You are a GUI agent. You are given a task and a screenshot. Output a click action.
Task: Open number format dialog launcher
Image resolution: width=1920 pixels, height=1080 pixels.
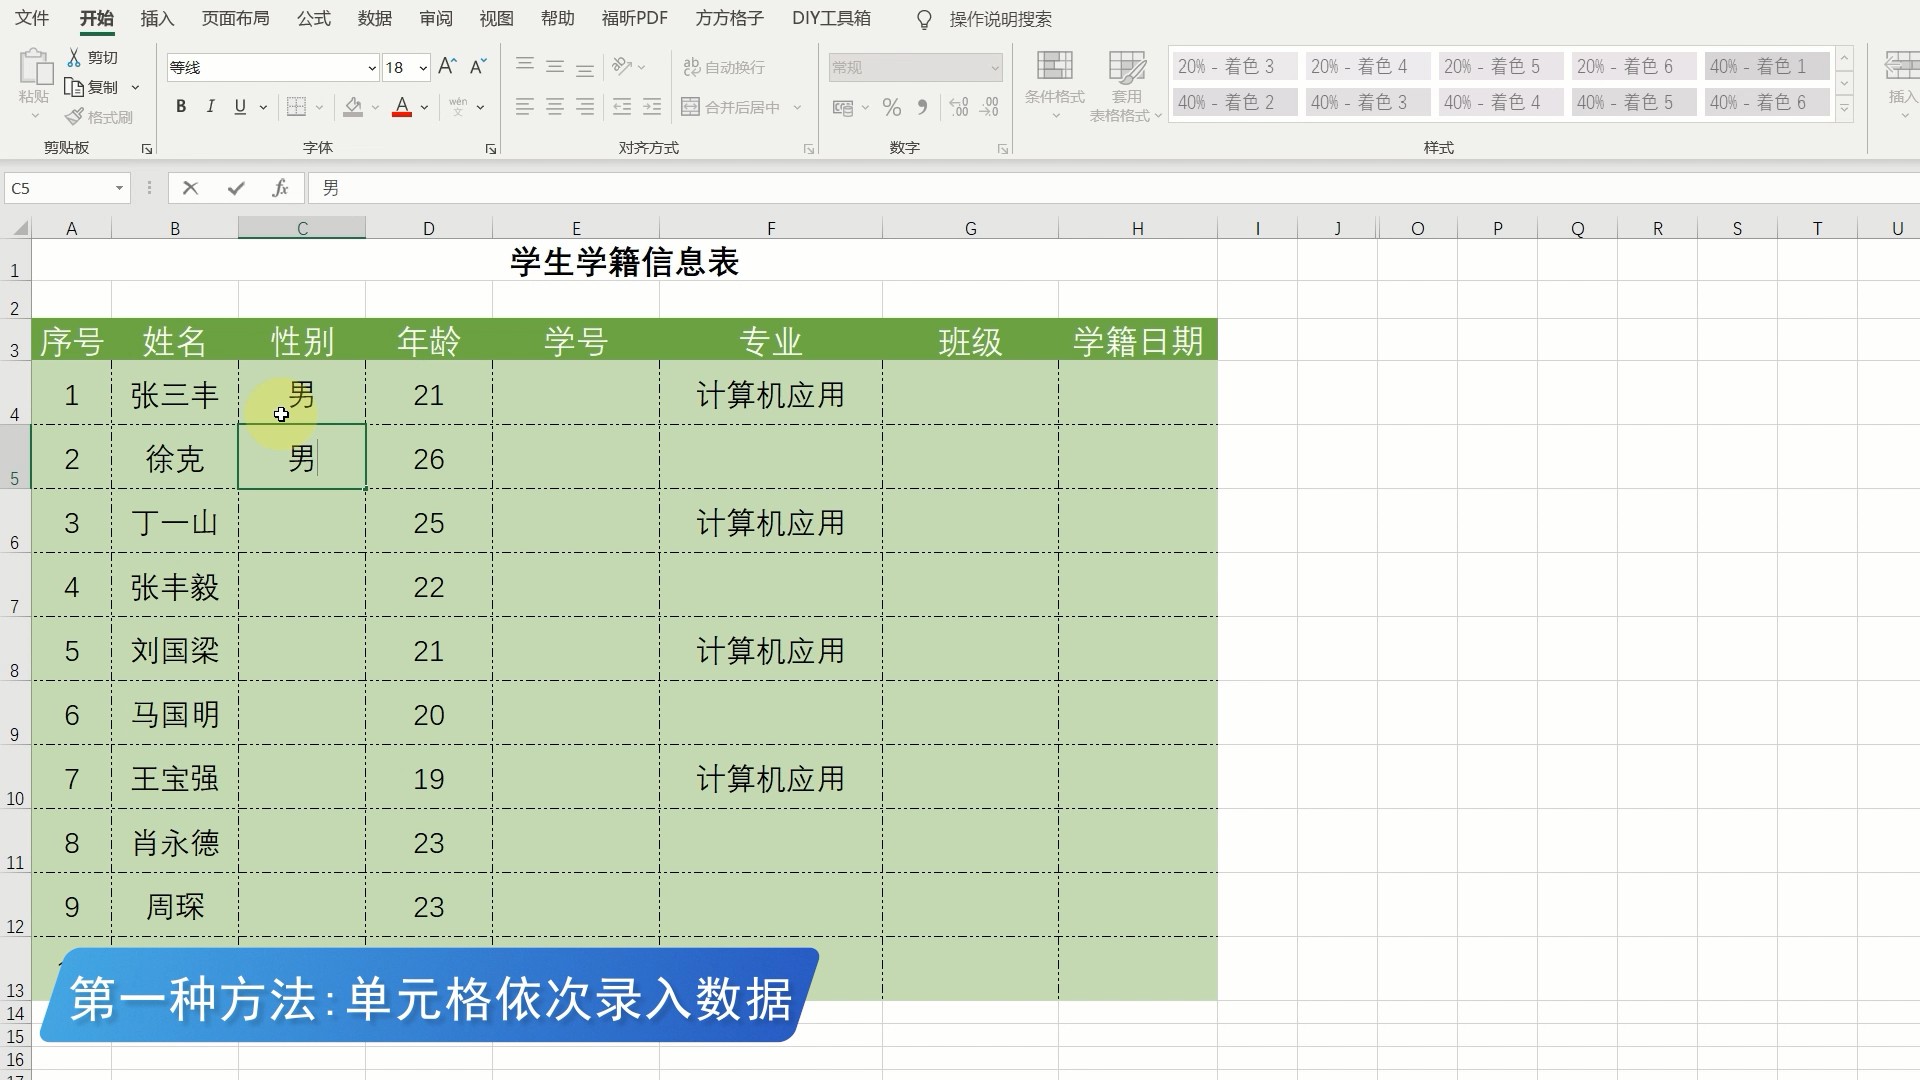pos(1002,149)
